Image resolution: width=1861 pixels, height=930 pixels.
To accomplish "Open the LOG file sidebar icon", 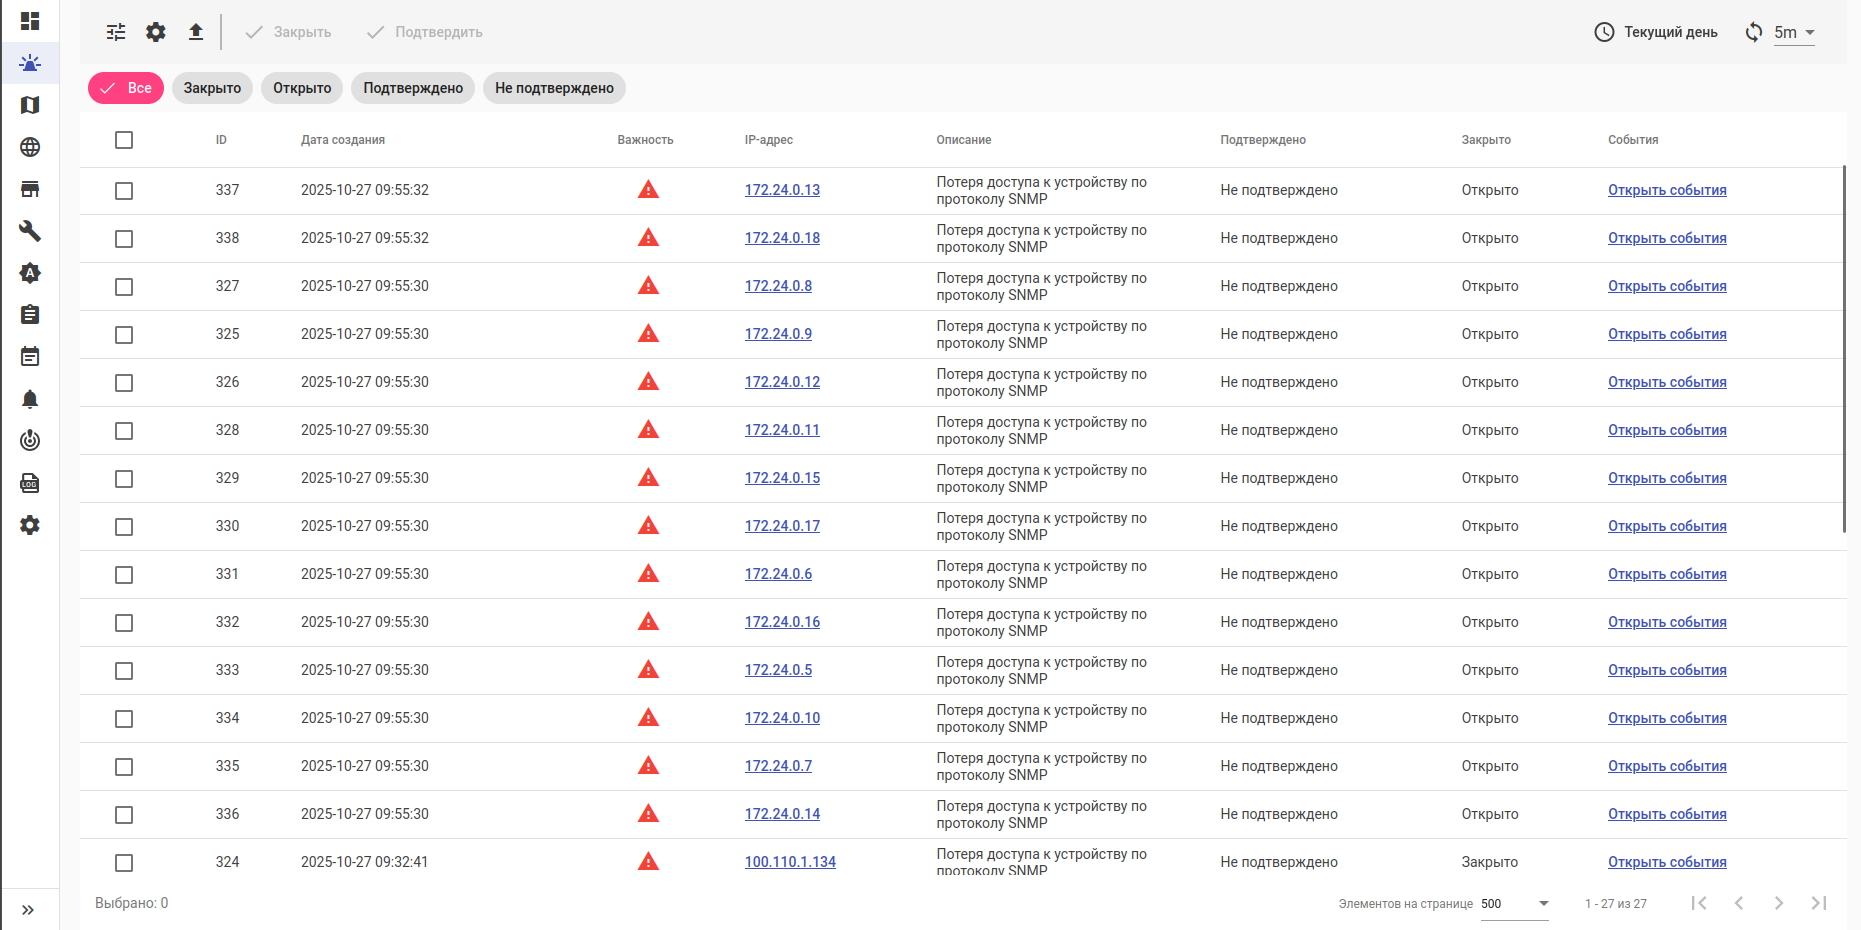I will (30, 484).
